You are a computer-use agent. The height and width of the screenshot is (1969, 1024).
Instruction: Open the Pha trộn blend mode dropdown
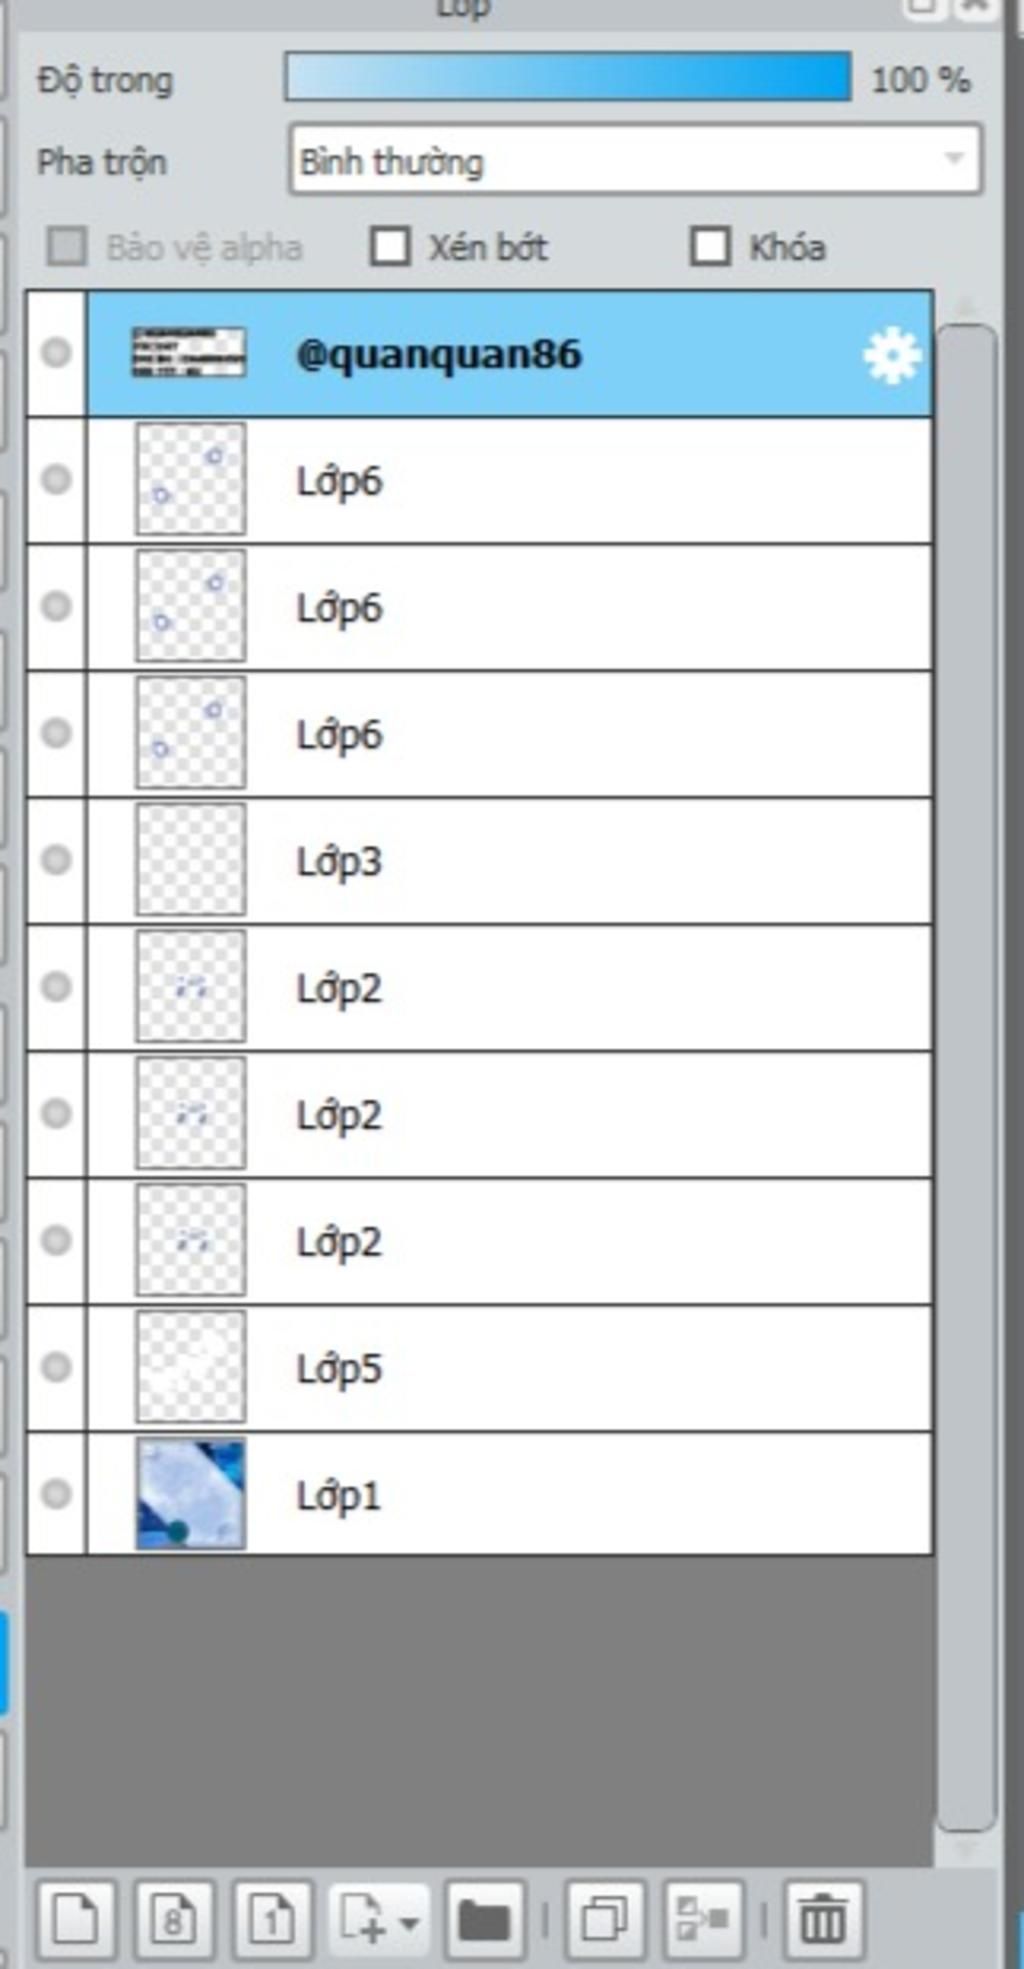tap(635, 159)
